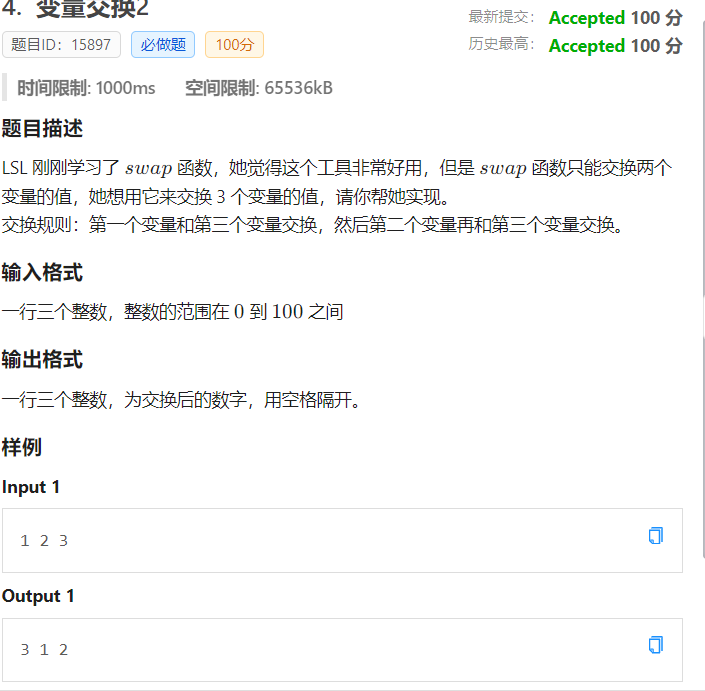The image size is (705, 691).
Task: Copy the Output 1 sample data
Action: (656, 645)
